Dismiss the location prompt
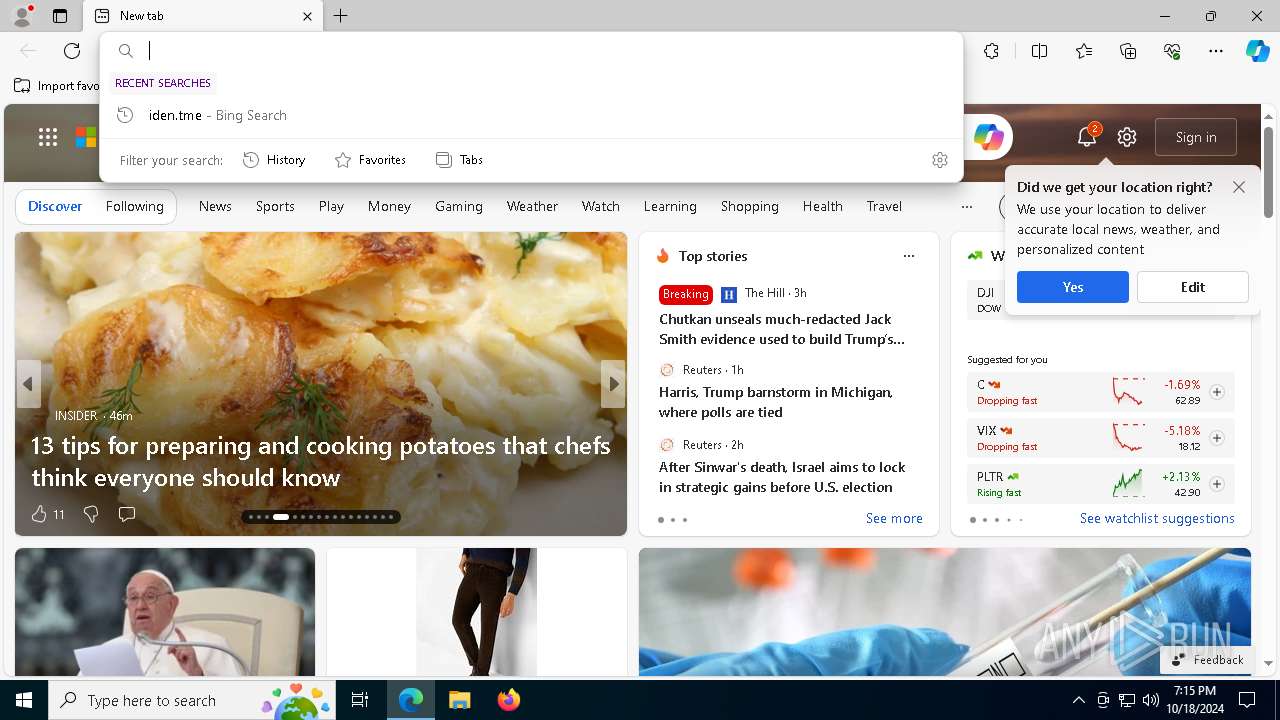Image resolution: width=1280 pixels, height=720 pixels. (1239, 187)
